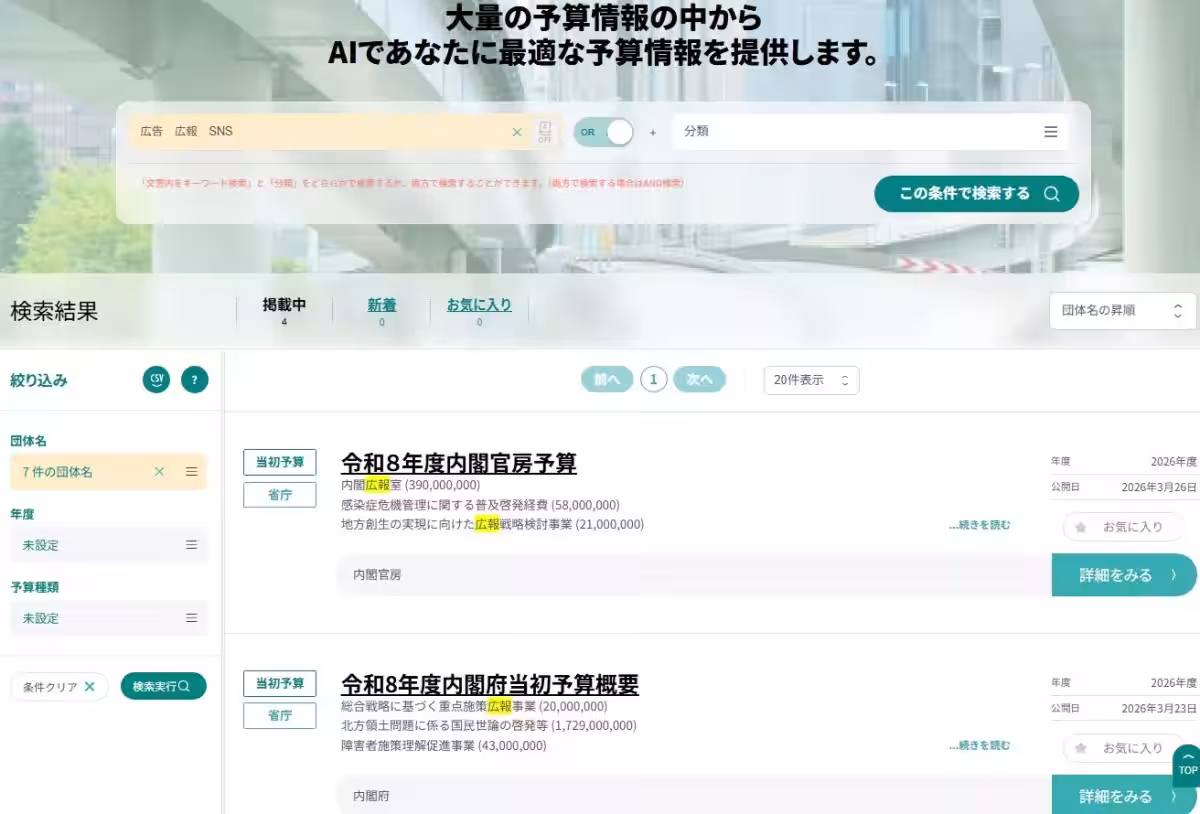Click 条件クリア button
Screen dimensions: 1200x814
(60, 687)
